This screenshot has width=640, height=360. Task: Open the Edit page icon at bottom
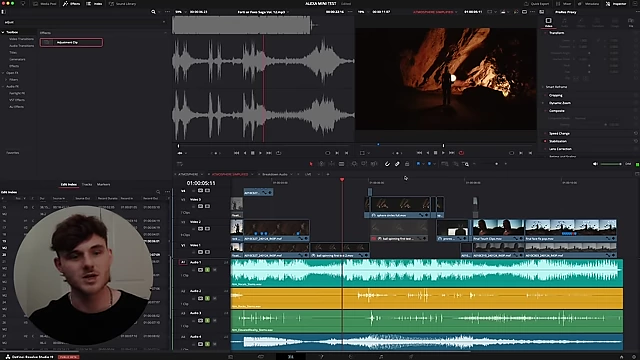click(x=291, y=357)
